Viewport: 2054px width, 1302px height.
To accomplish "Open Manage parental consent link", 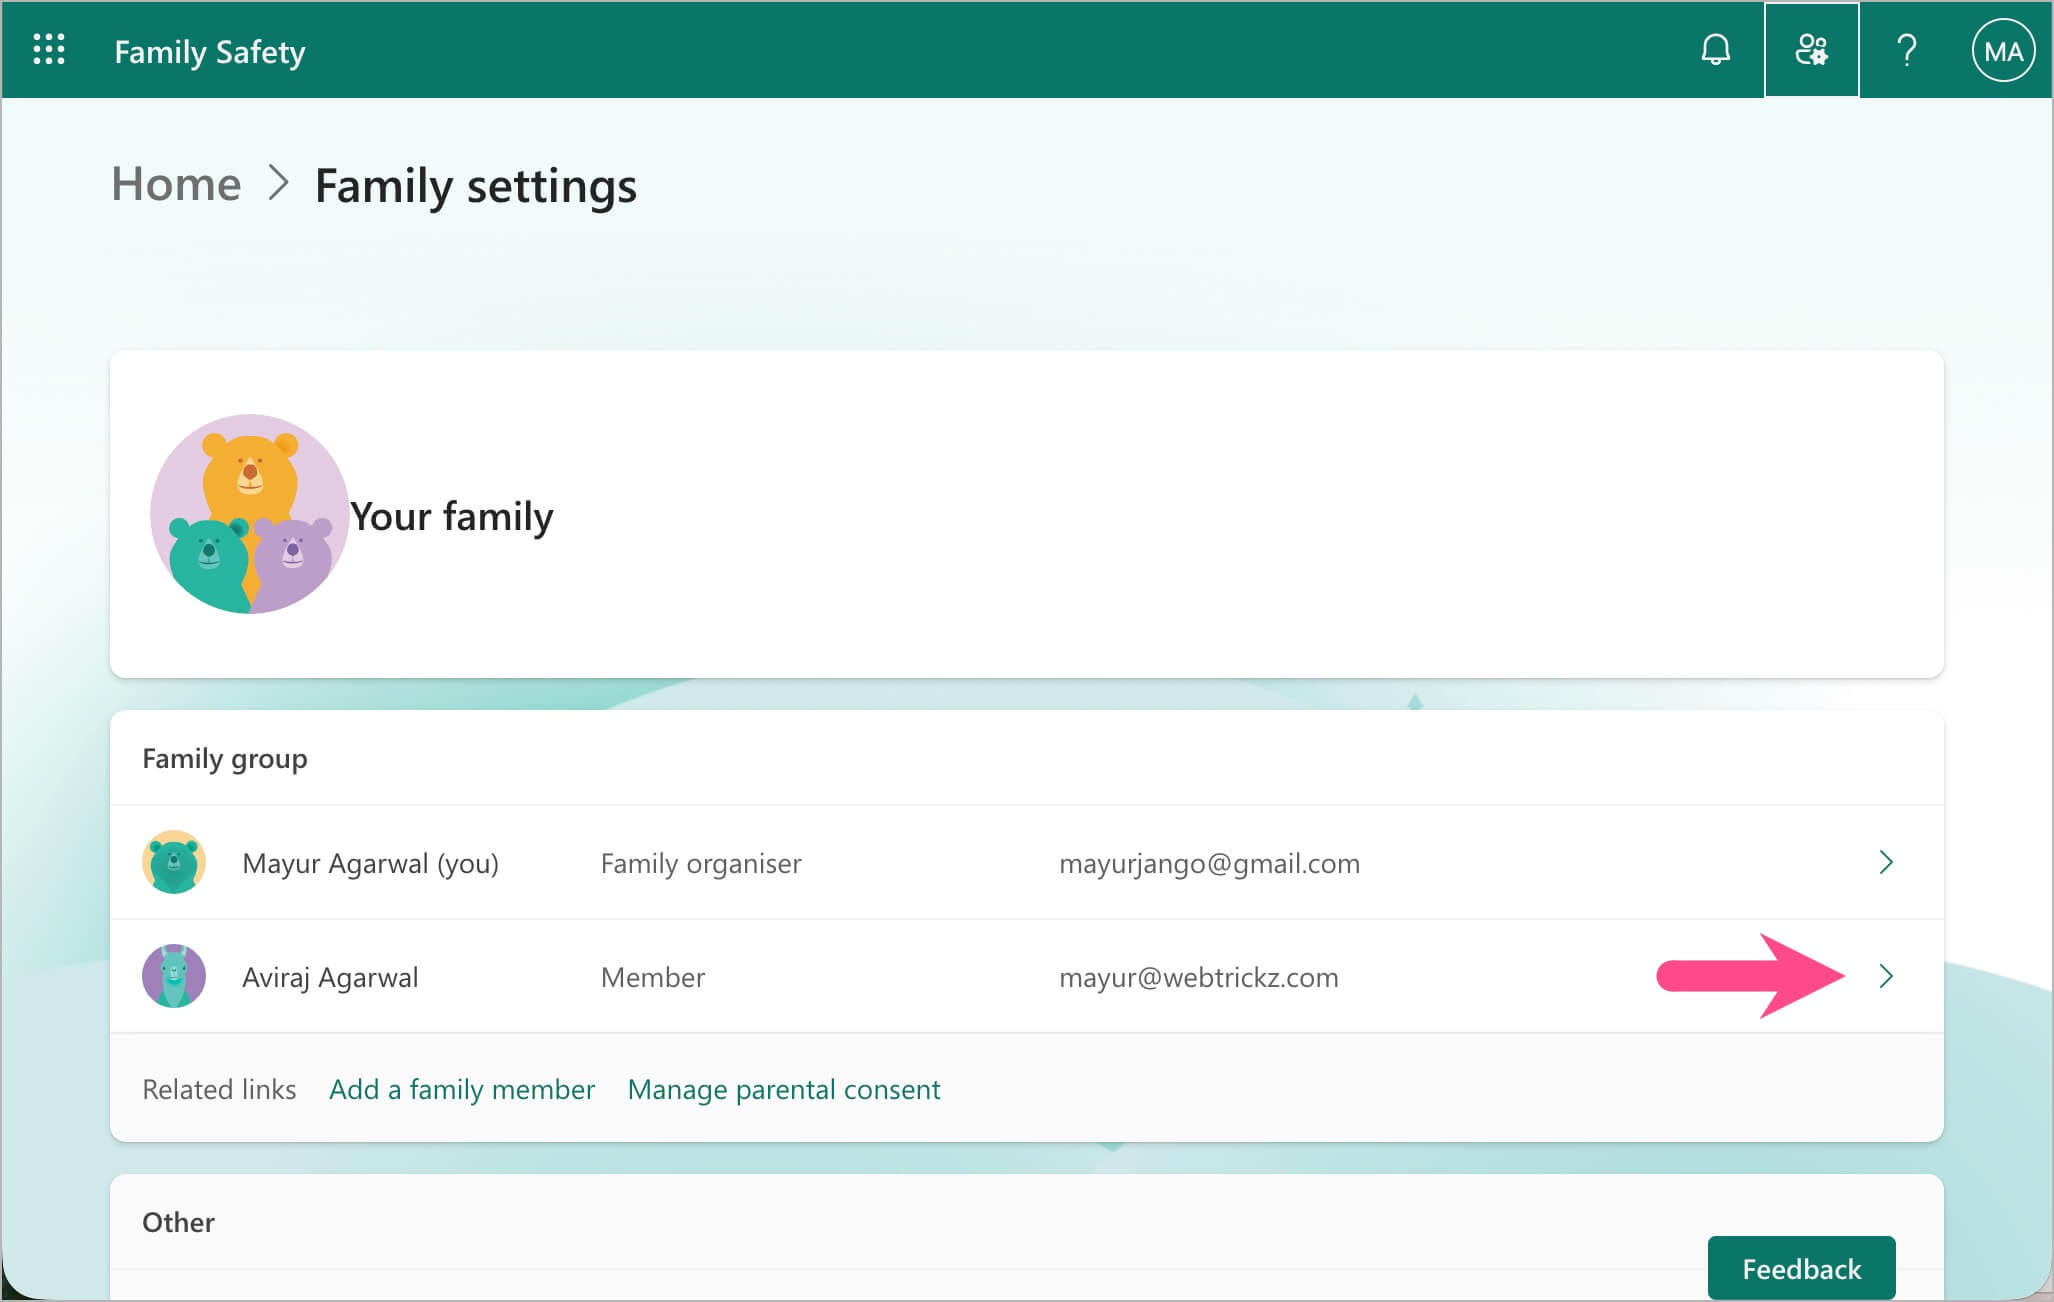I will coord(784,1089).
